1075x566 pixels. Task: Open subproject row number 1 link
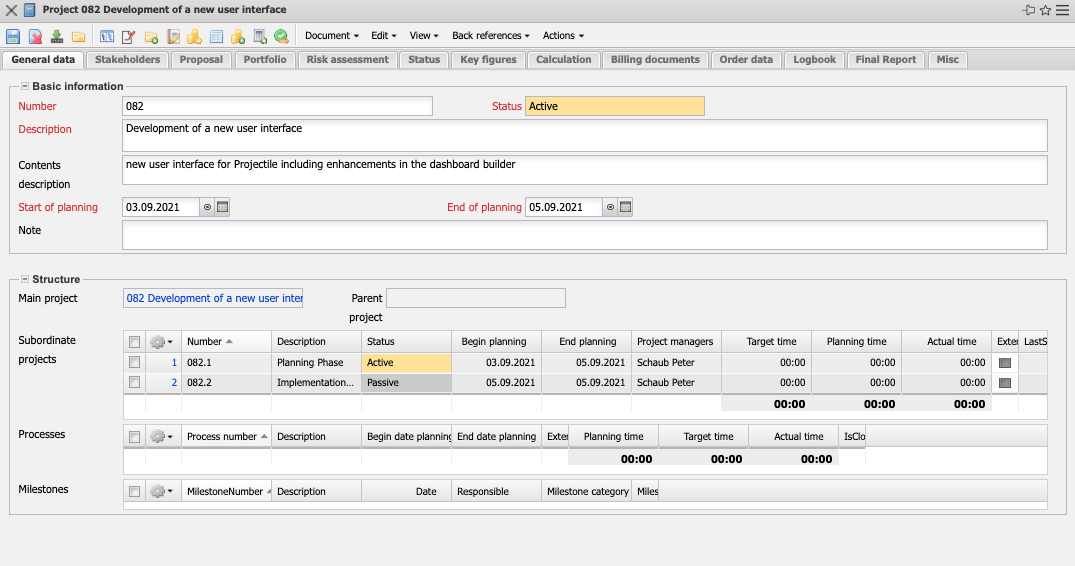click(x=174, y=363)
